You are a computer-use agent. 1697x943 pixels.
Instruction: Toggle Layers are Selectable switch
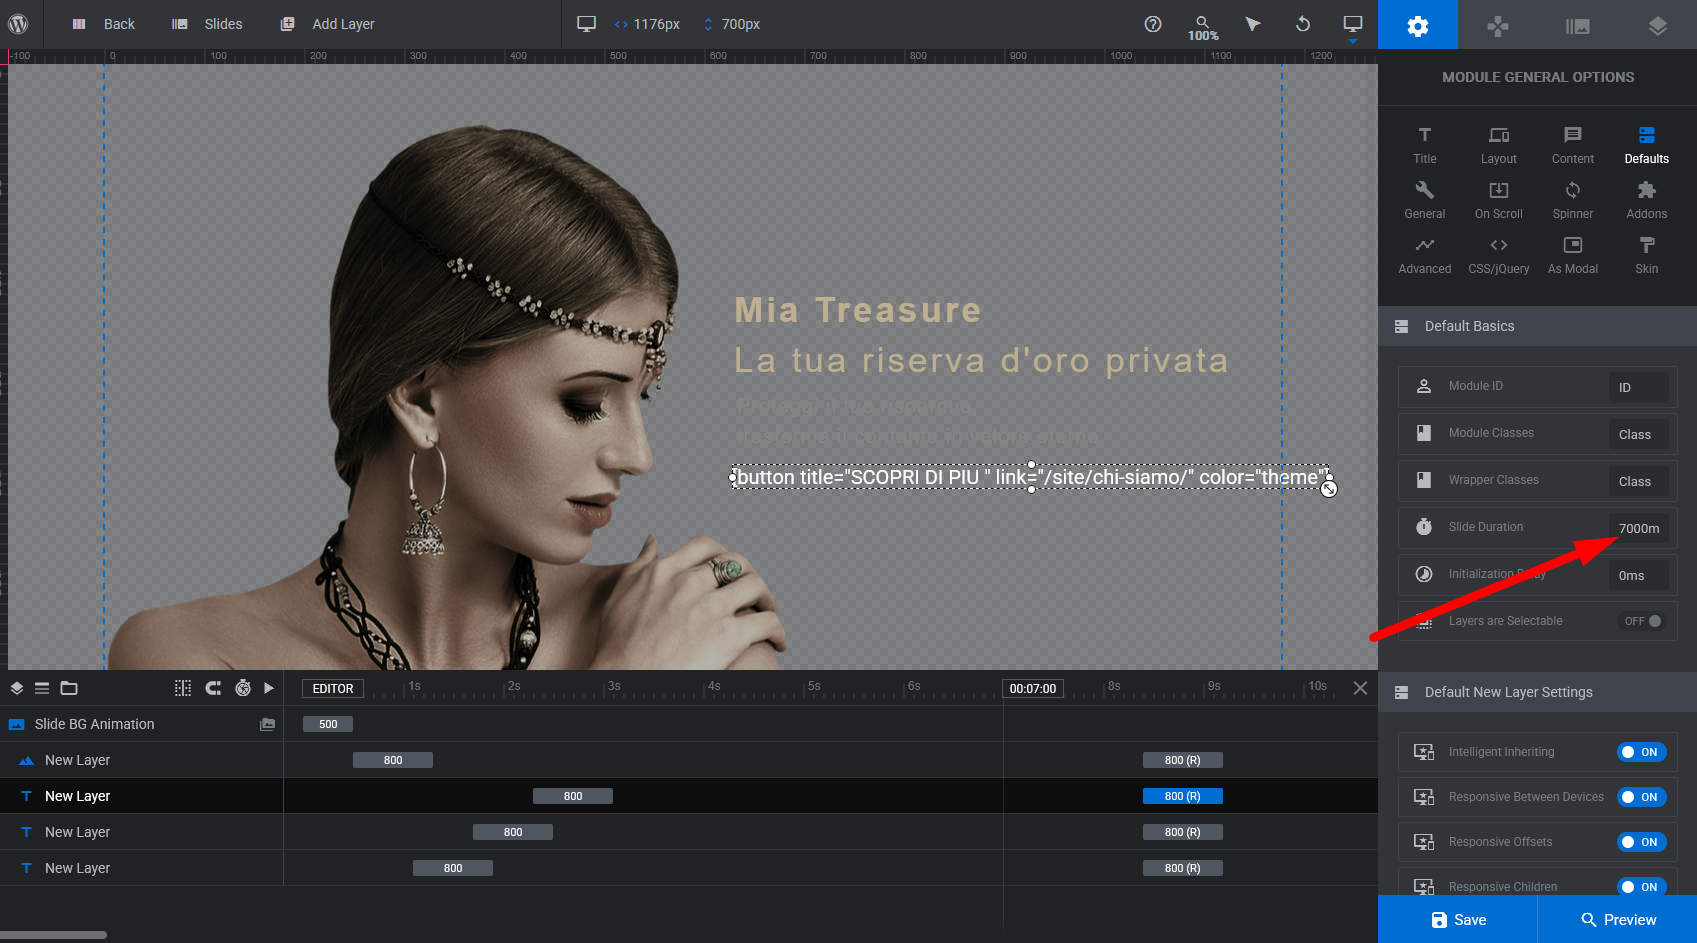point(1642,621)
